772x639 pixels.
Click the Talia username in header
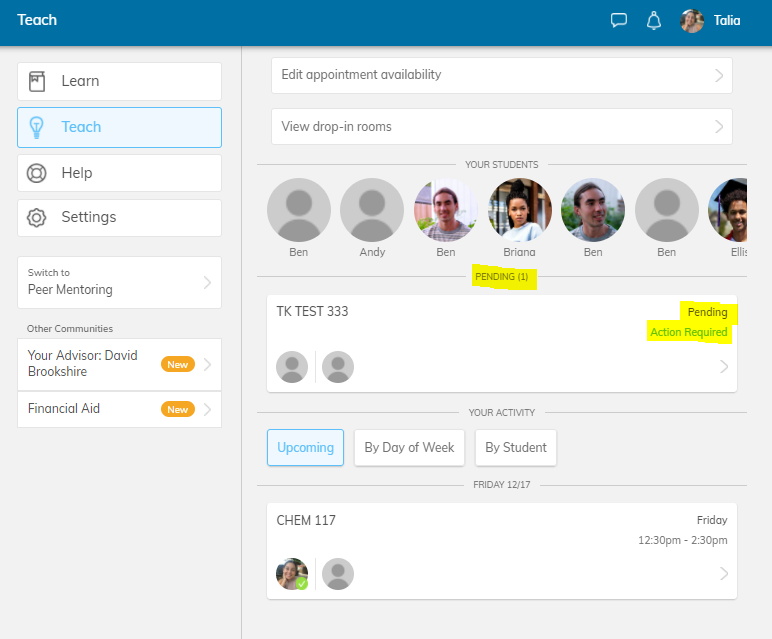point(727,21)
